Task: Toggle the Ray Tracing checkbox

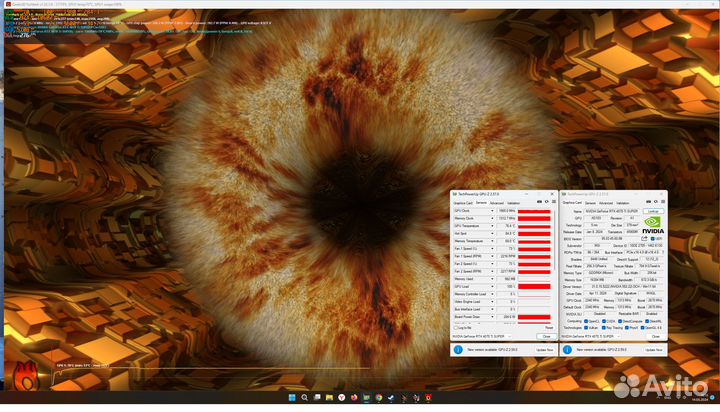Action: [x=604, y=327]
